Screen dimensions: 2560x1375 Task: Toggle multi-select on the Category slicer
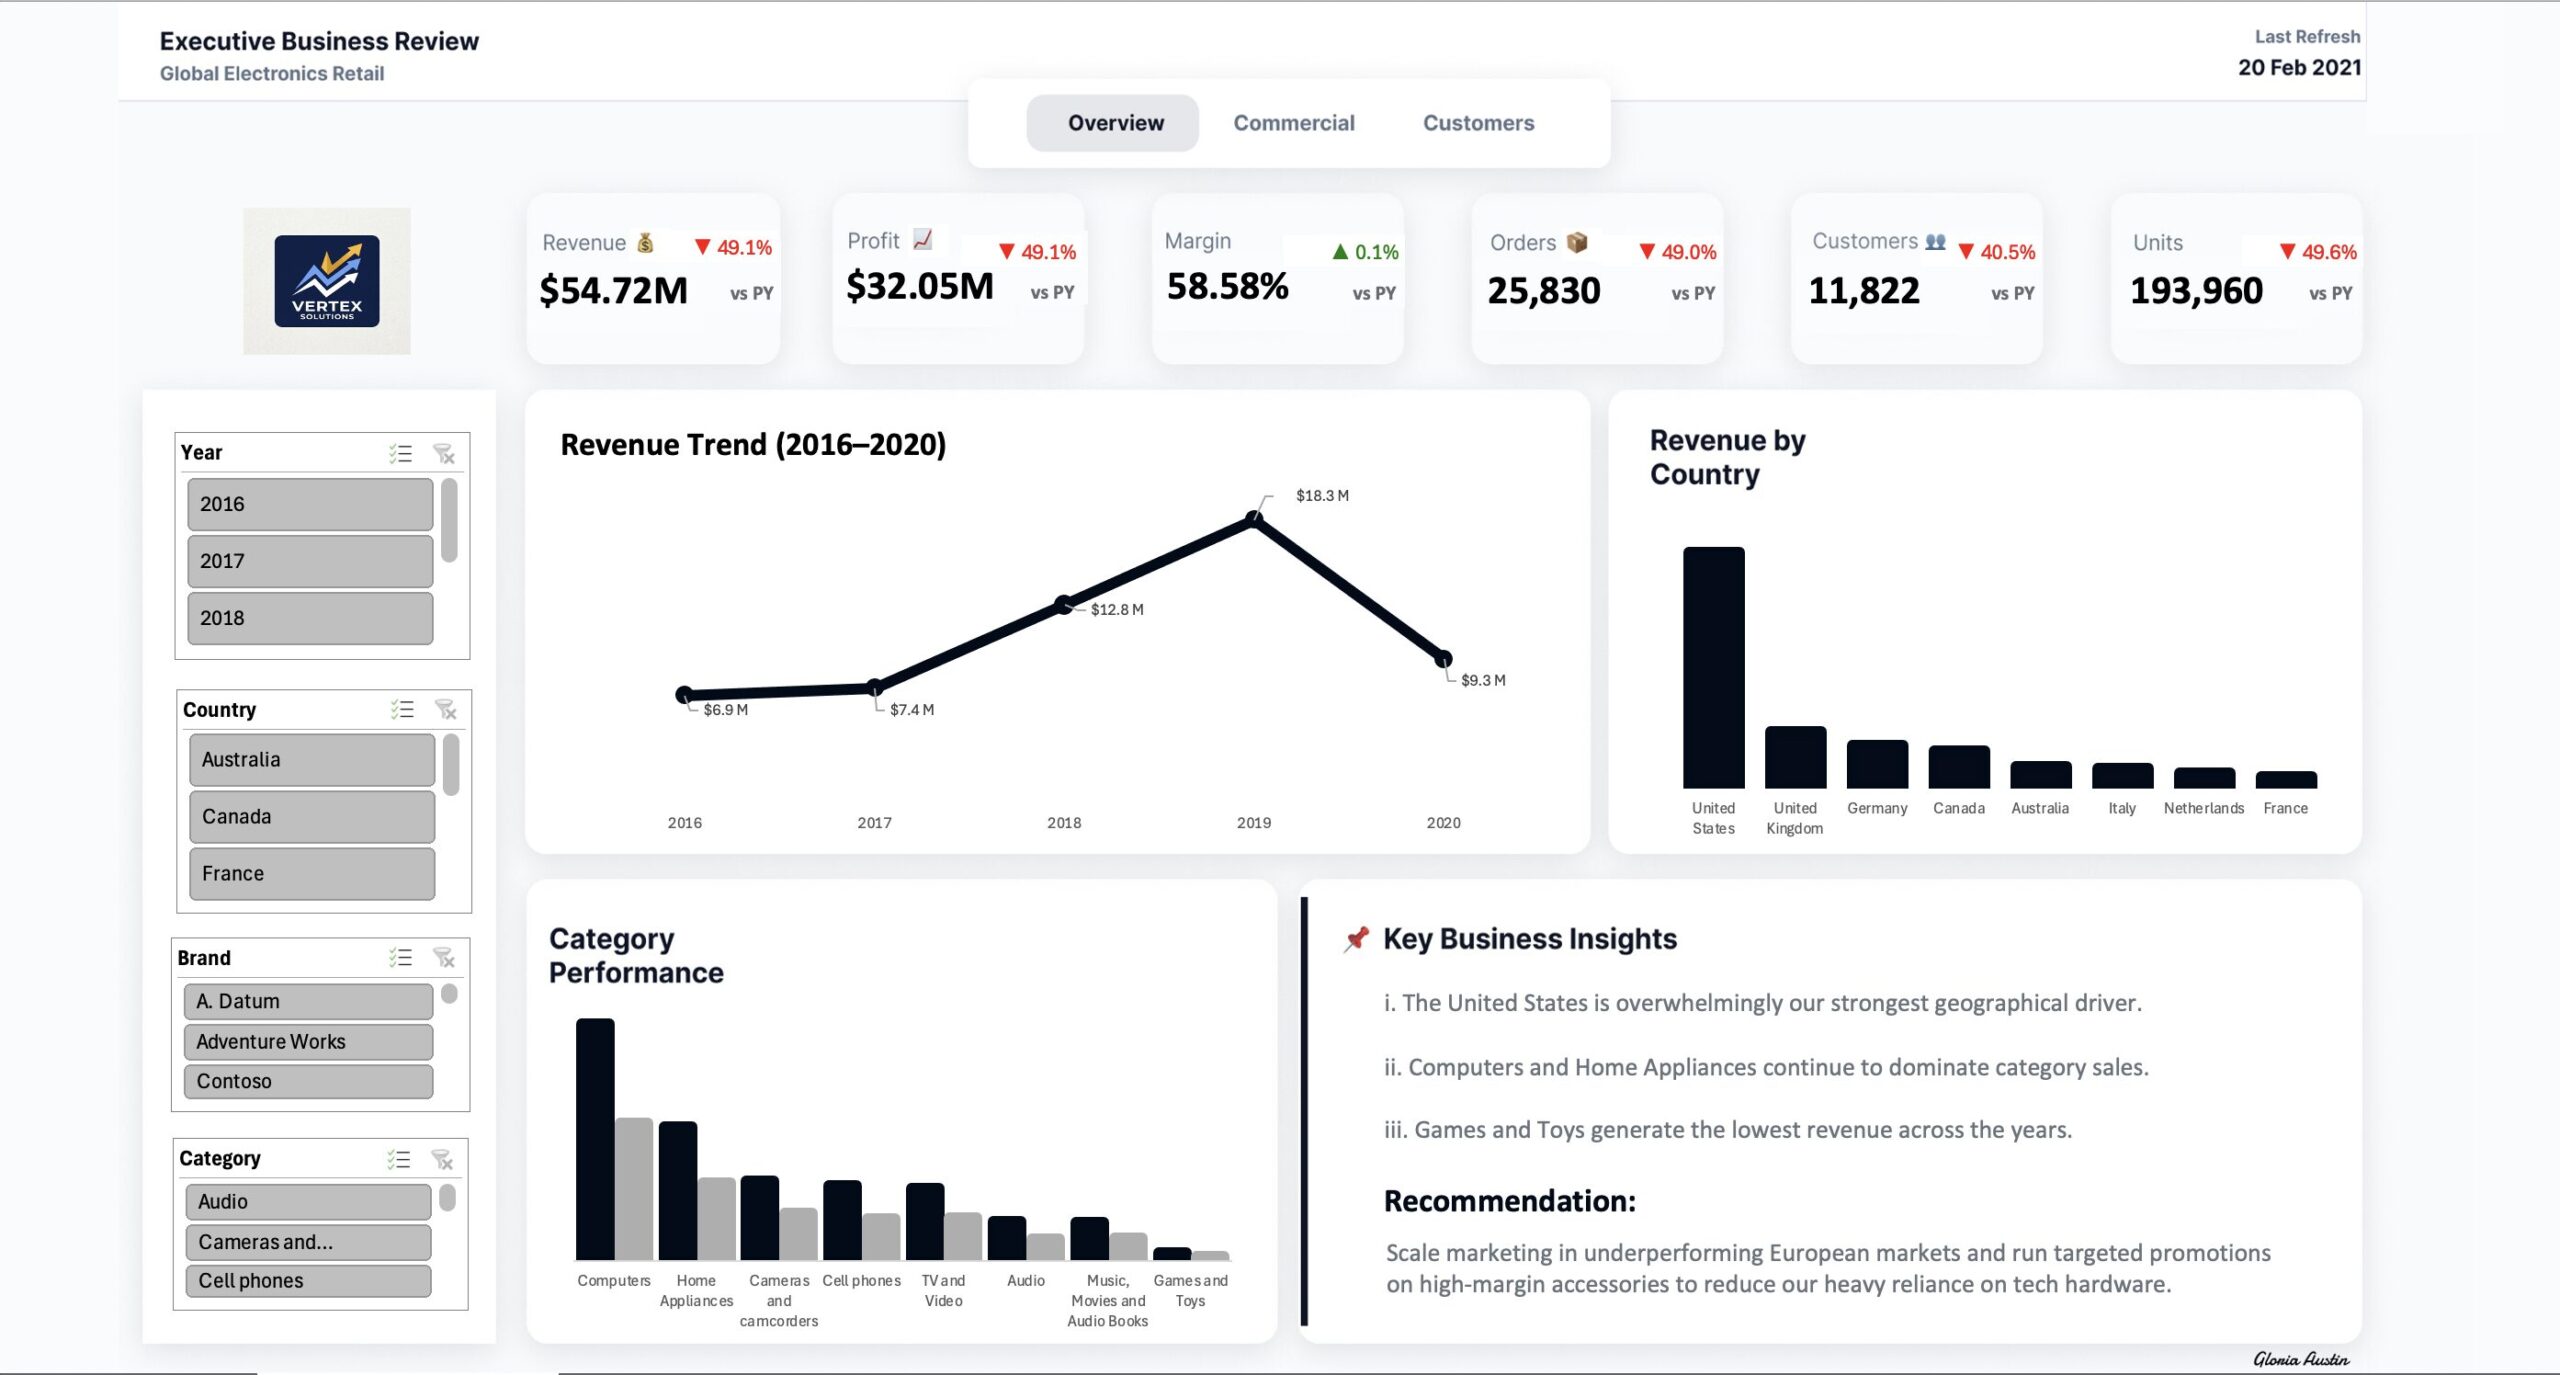398,1159
